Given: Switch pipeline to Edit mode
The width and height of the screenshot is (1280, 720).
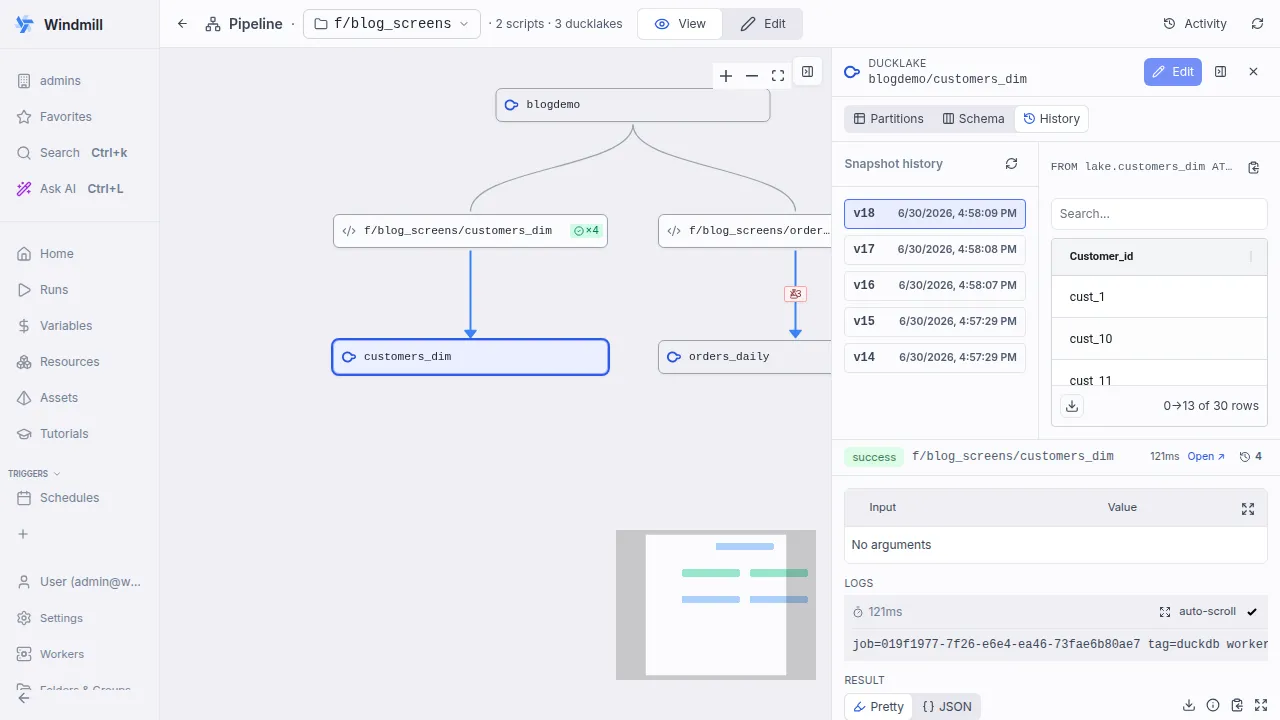Looking at the screenshot, I should click(x=763, y=24).
